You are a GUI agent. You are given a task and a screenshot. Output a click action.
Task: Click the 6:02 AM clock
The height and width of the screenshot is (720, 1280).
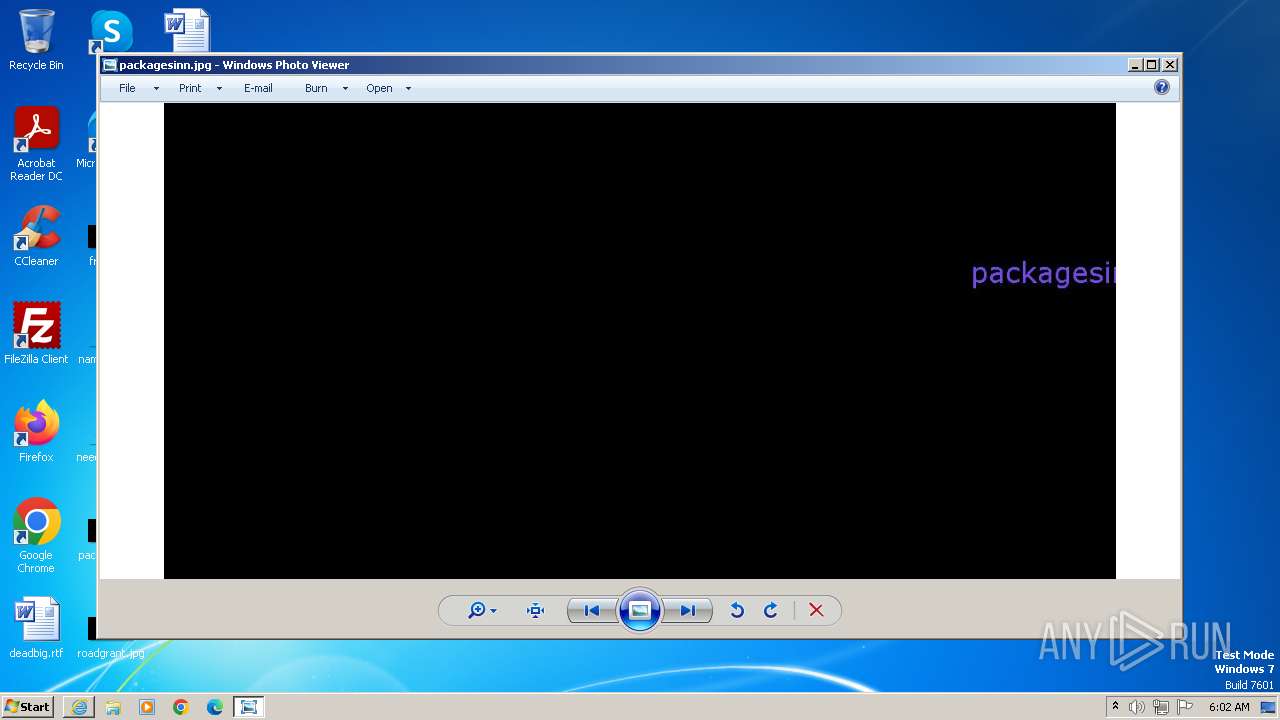(1229, 707)
